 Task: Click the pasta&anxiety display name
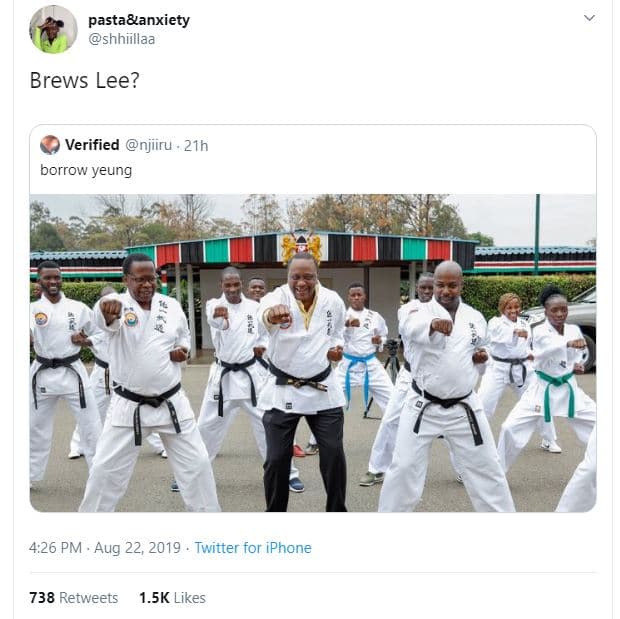[139, 20]
